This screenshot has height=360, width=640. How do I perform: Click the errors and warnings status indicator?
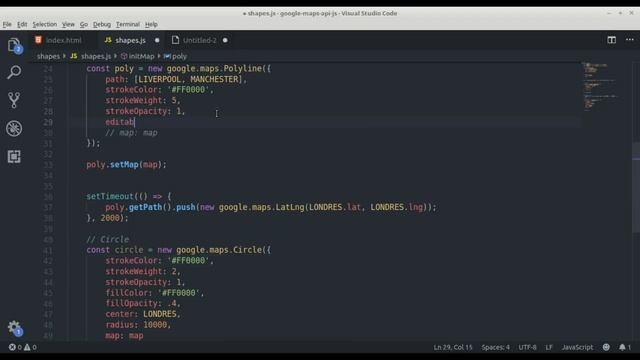coord(23,347)
